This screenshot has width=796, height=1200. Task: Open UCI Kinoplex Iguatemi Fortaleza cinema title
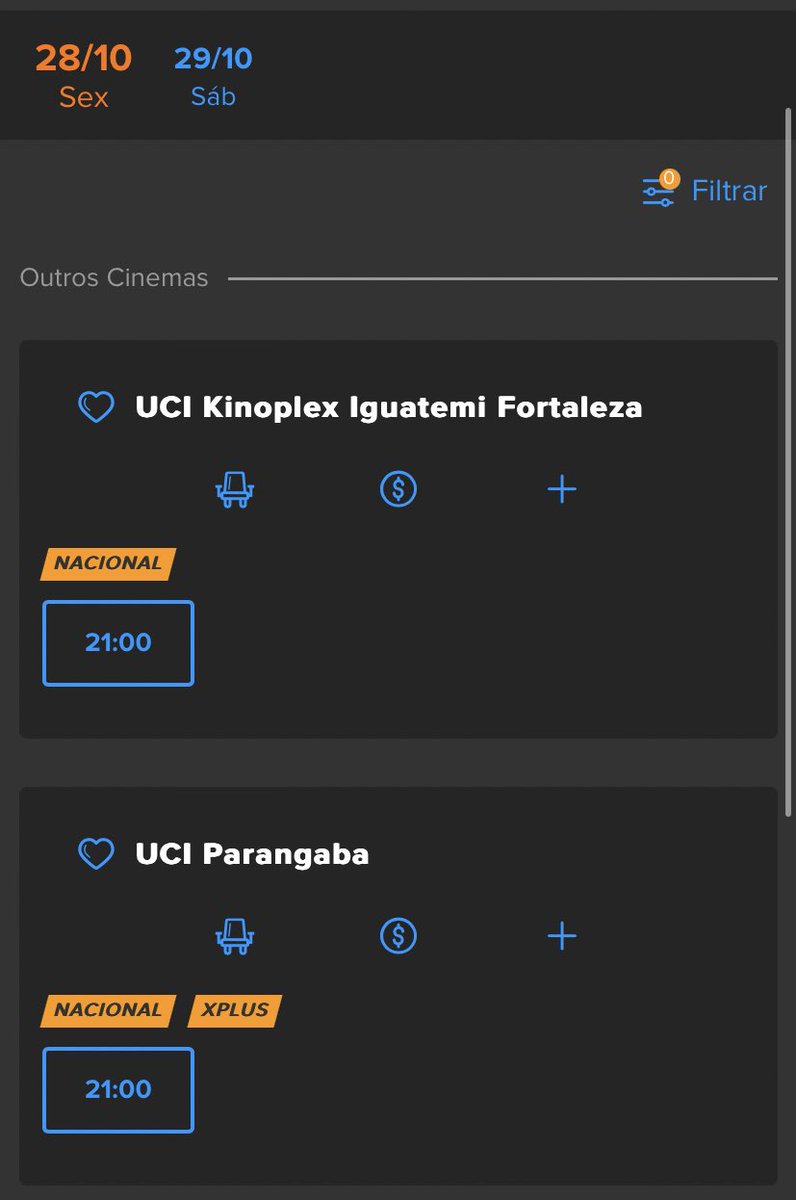389,408
